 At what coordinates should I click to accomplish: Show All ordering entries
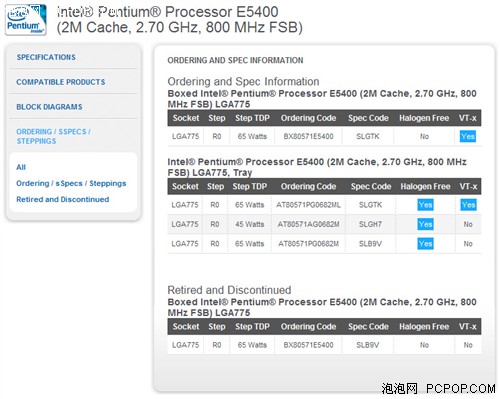(x=21, y=167)
